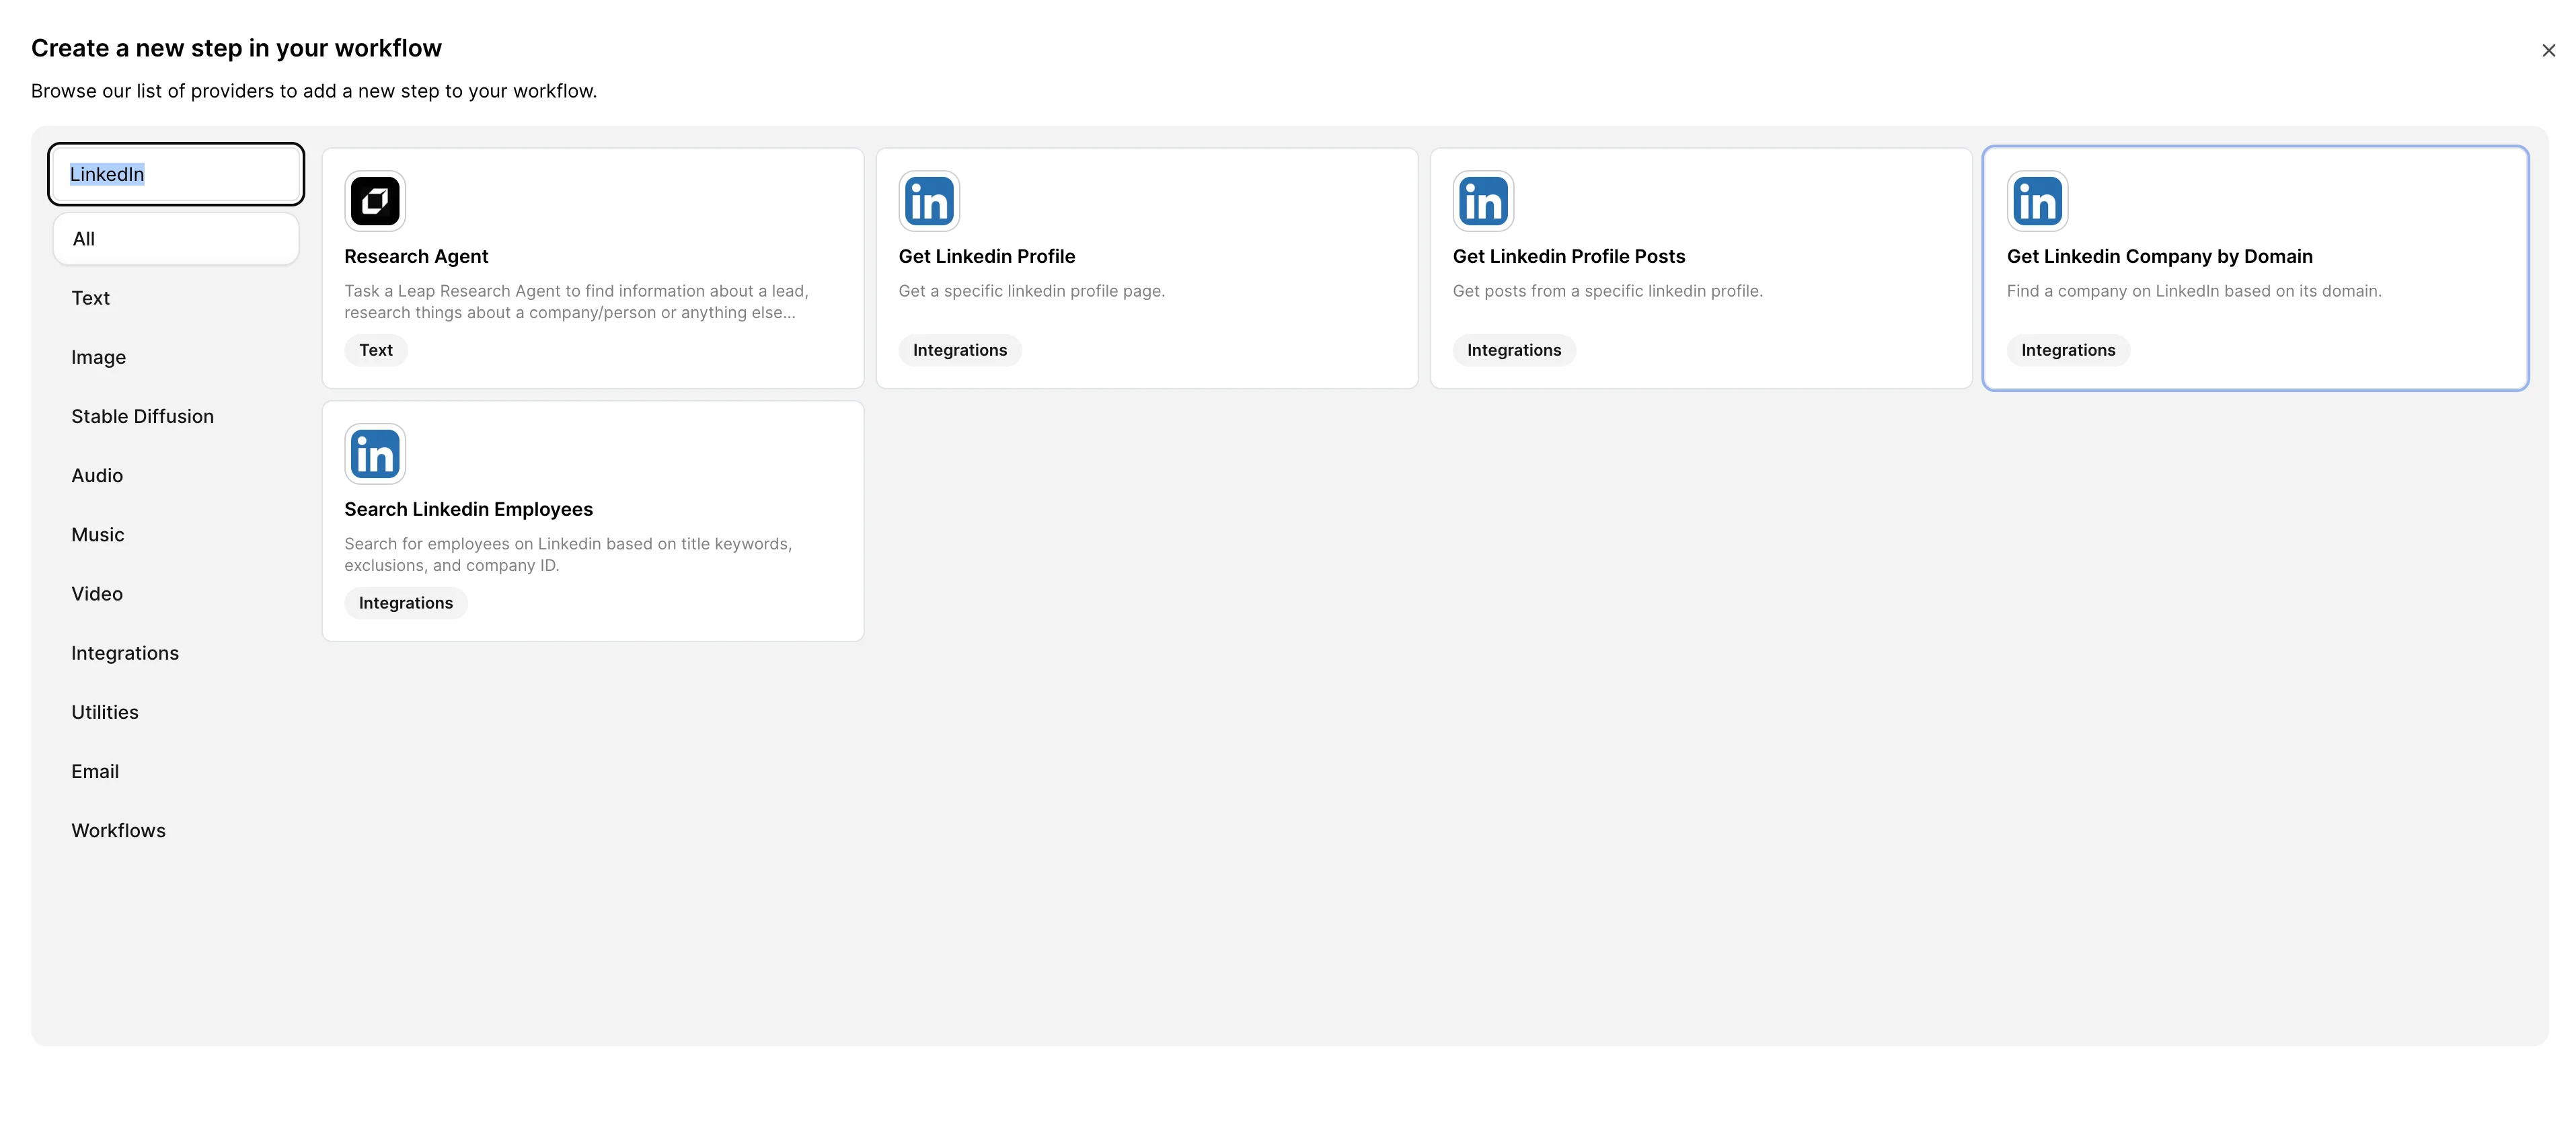This screenshot has height=1123, width=2576.
Task: Open the Utilities category
Action: pos(105,712)
